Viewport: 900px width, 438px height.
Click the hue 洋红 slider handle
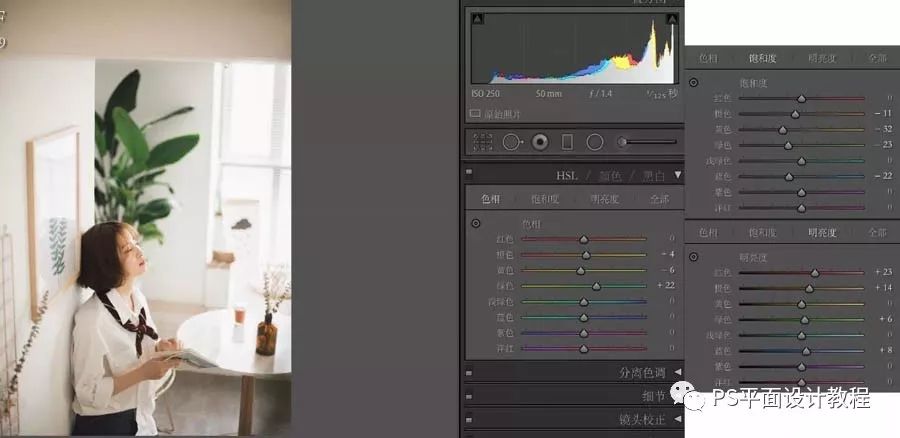[584, 348]
